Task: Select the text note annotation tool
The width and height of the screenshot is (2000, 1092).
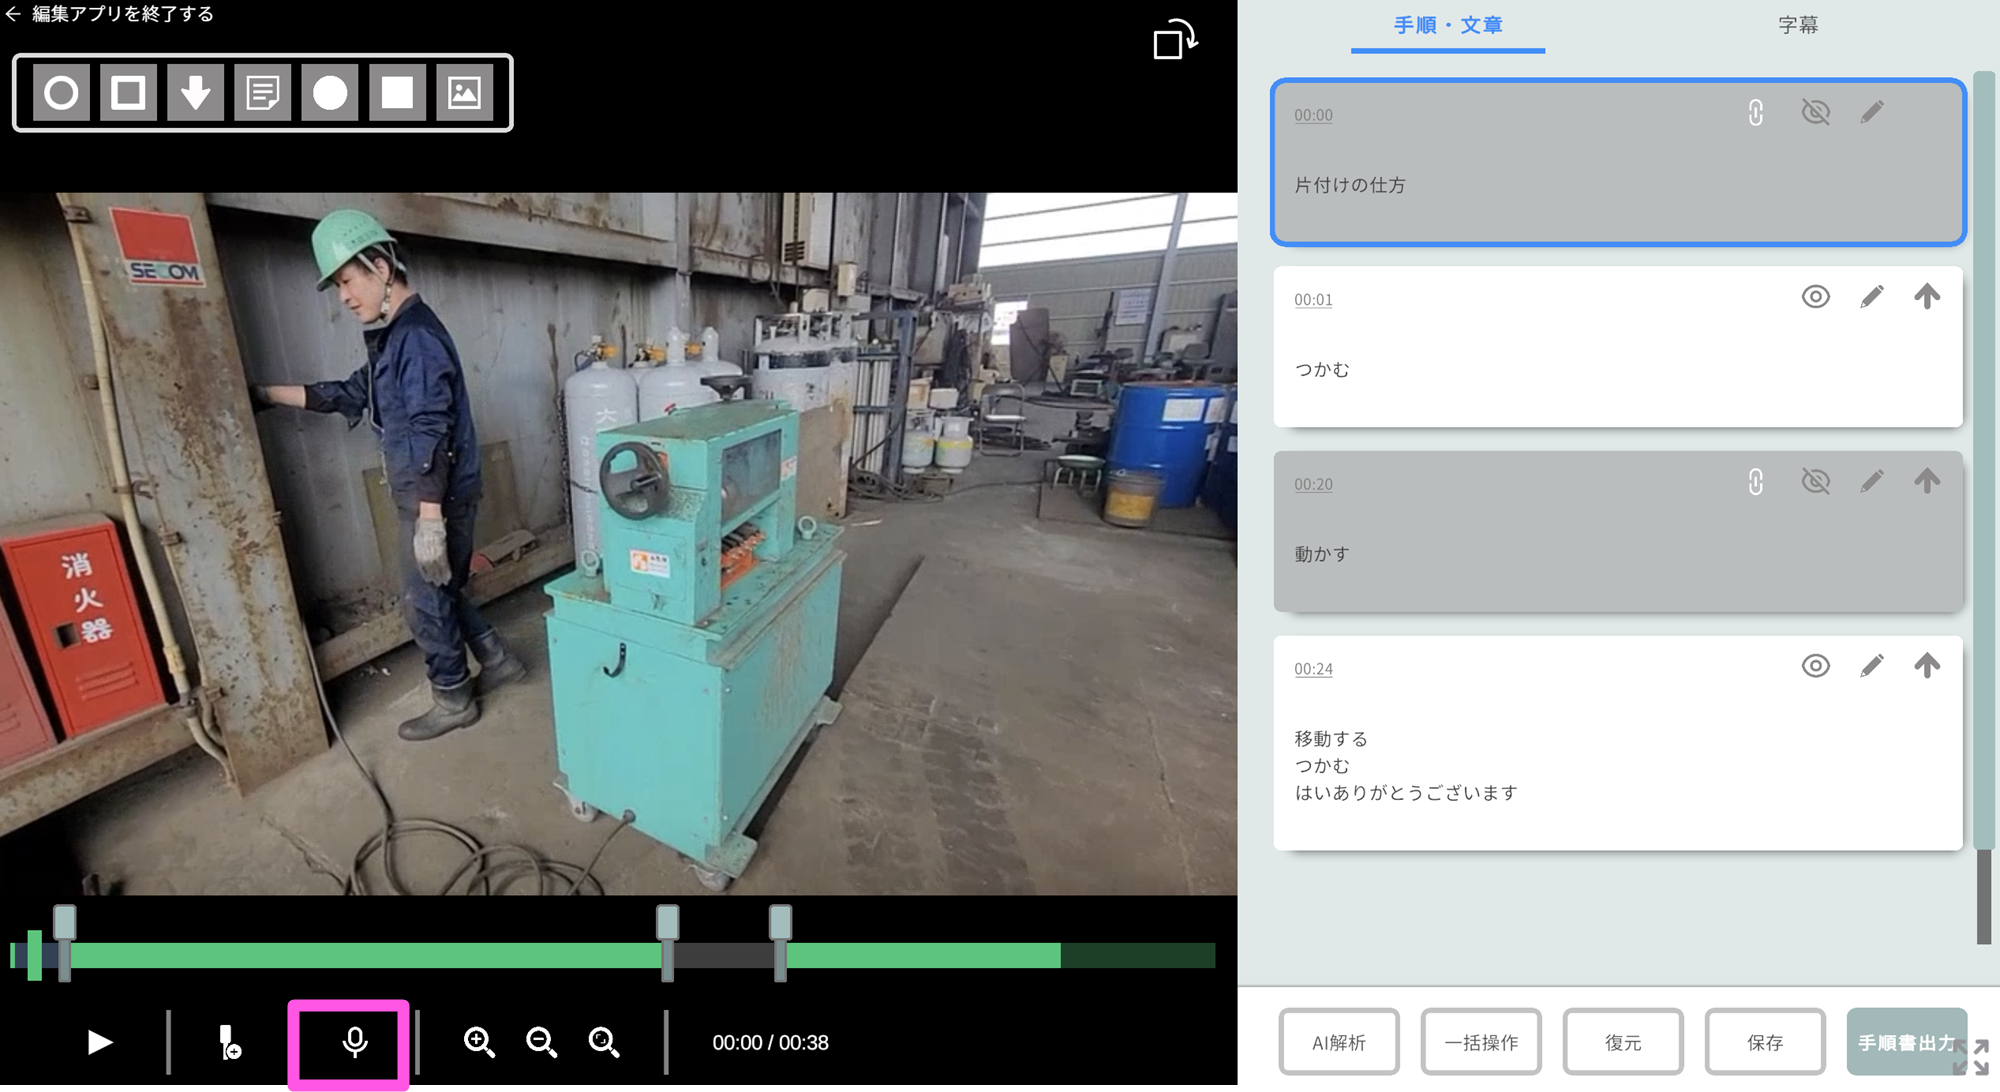Action: point(262,93)
